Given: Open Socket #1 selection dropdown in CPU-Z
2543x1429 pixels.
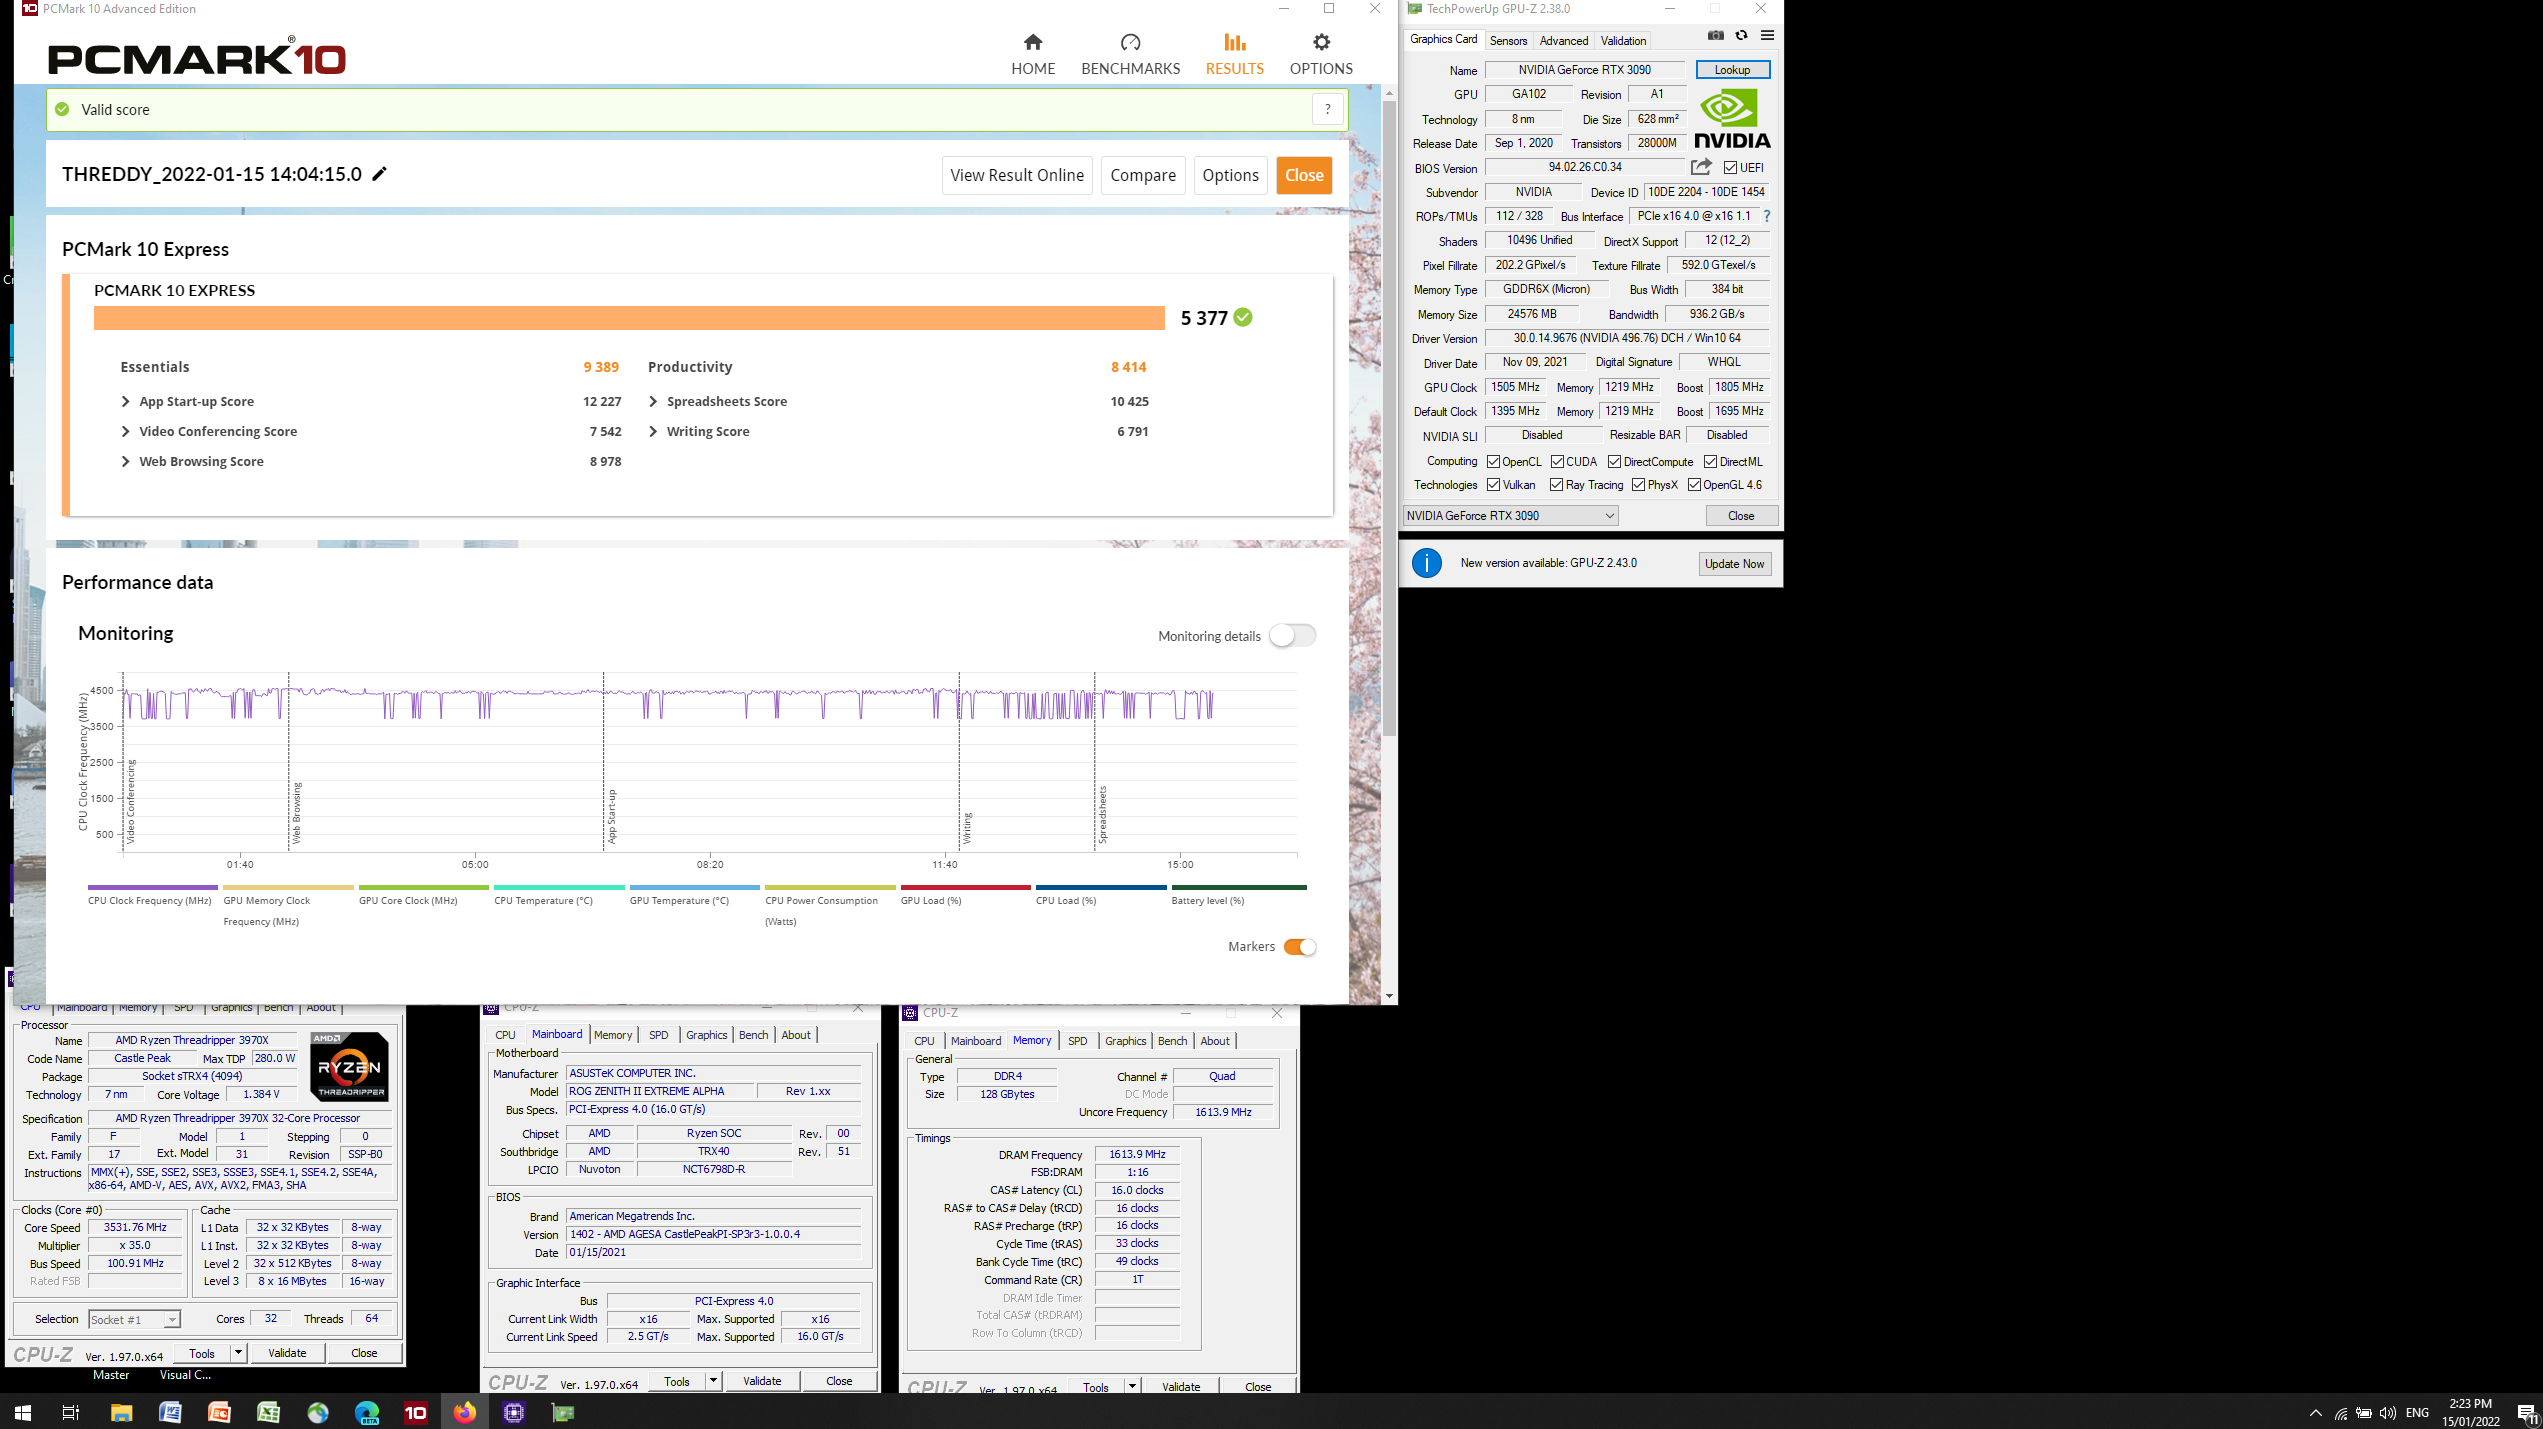Looking at the screenshot, I should click(134, 1319).
